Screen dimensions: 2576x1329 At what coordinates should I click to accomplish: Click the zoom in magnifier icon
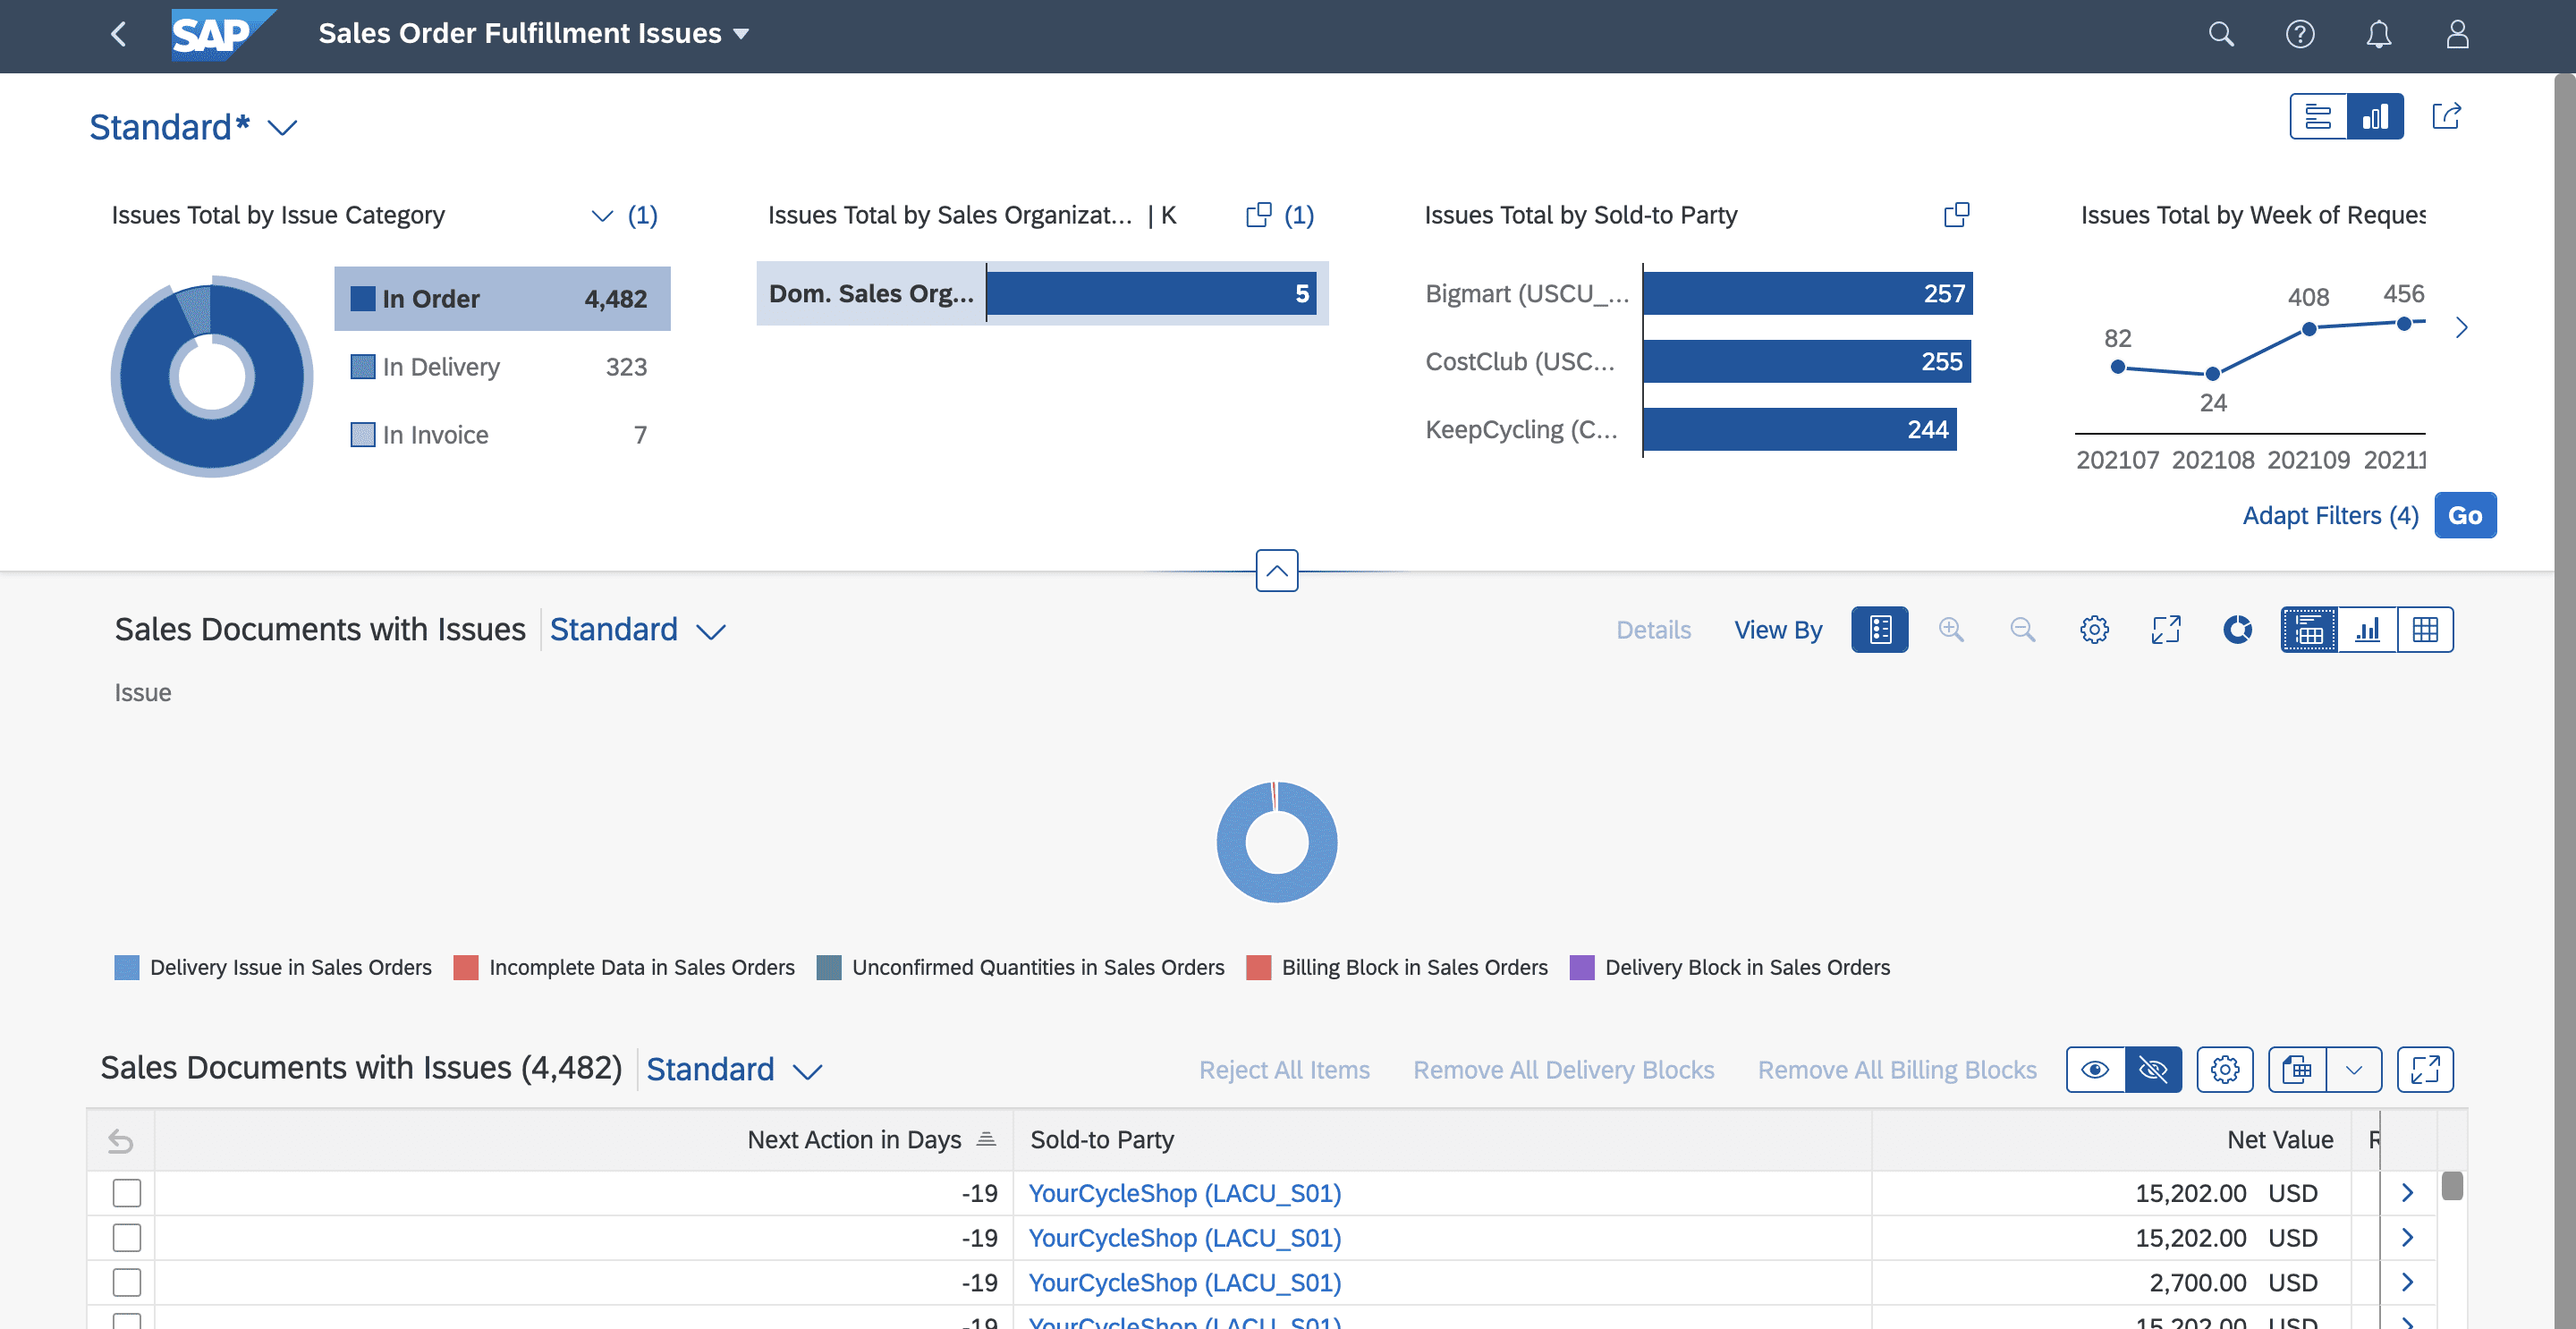[x=1953, y=629]
